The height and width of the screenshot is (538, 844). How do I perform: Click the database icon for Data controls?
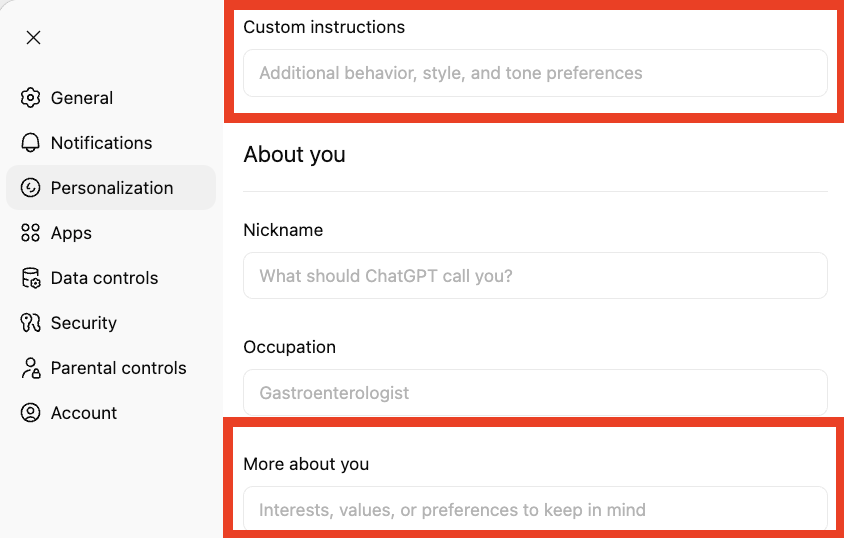(x=31, y=278)
